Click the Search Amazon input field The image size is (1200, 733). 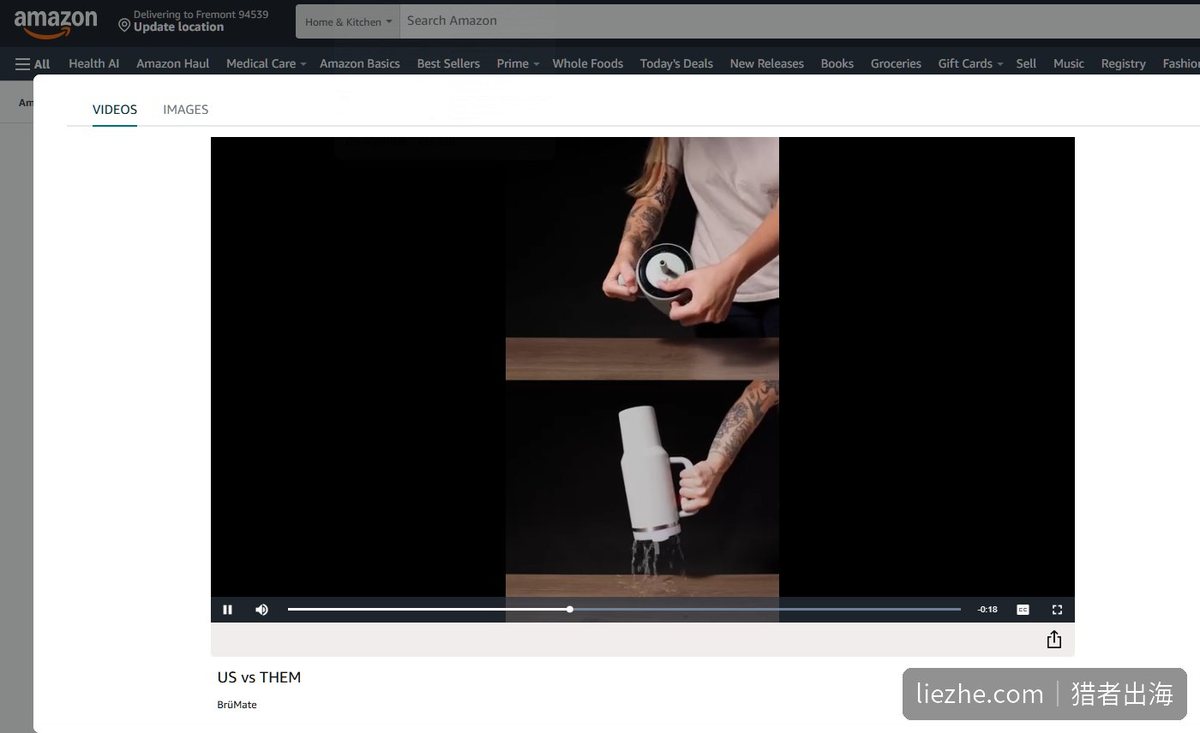coord(800,21)
